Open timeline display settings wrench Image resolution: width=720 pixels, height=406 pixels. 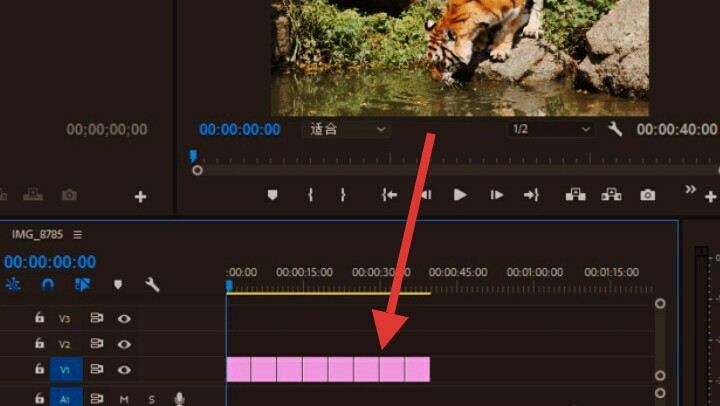[152, 285]
